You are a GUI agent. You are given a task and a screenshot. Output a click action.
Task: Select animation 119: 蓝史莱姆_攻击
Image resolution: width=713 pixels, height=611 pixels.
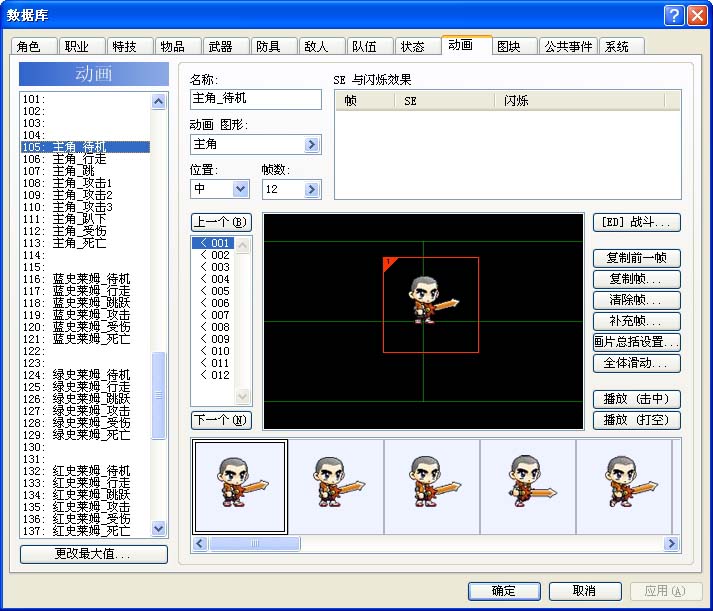(x=85, y=315)
